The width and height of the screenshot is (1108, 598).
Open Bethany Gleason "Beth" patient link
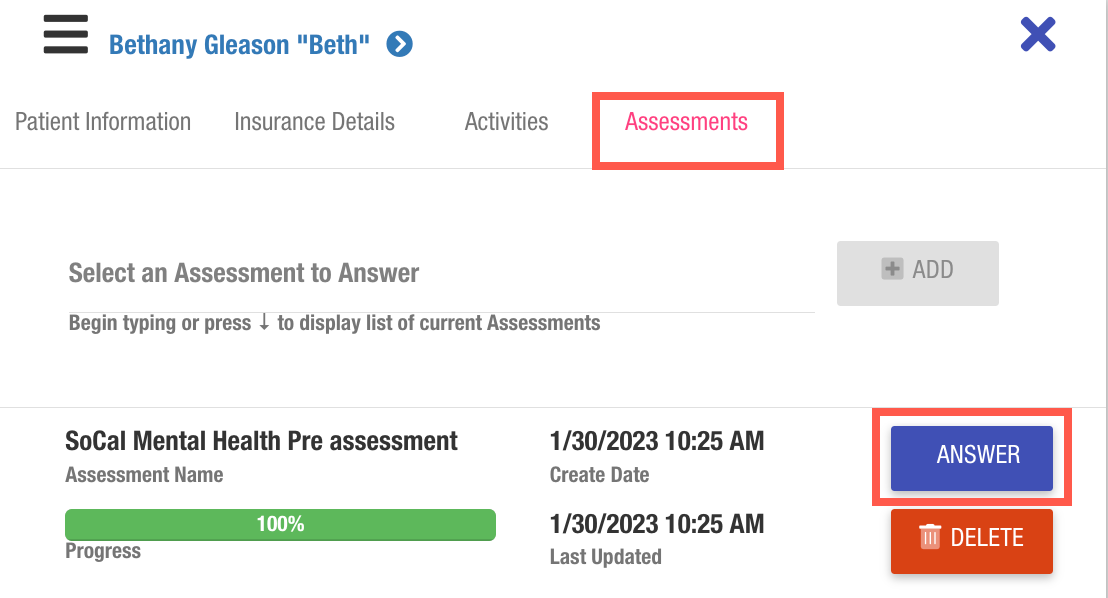point(239,45)
